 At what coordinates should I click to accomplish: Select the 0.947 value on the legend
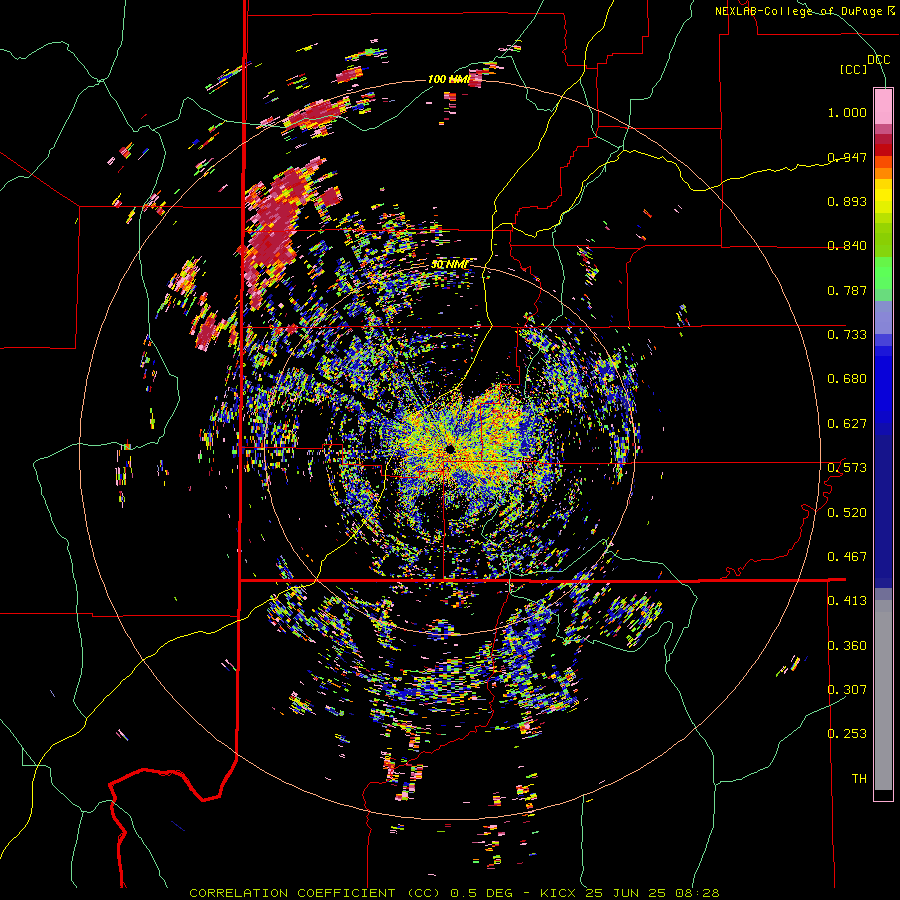847,157
